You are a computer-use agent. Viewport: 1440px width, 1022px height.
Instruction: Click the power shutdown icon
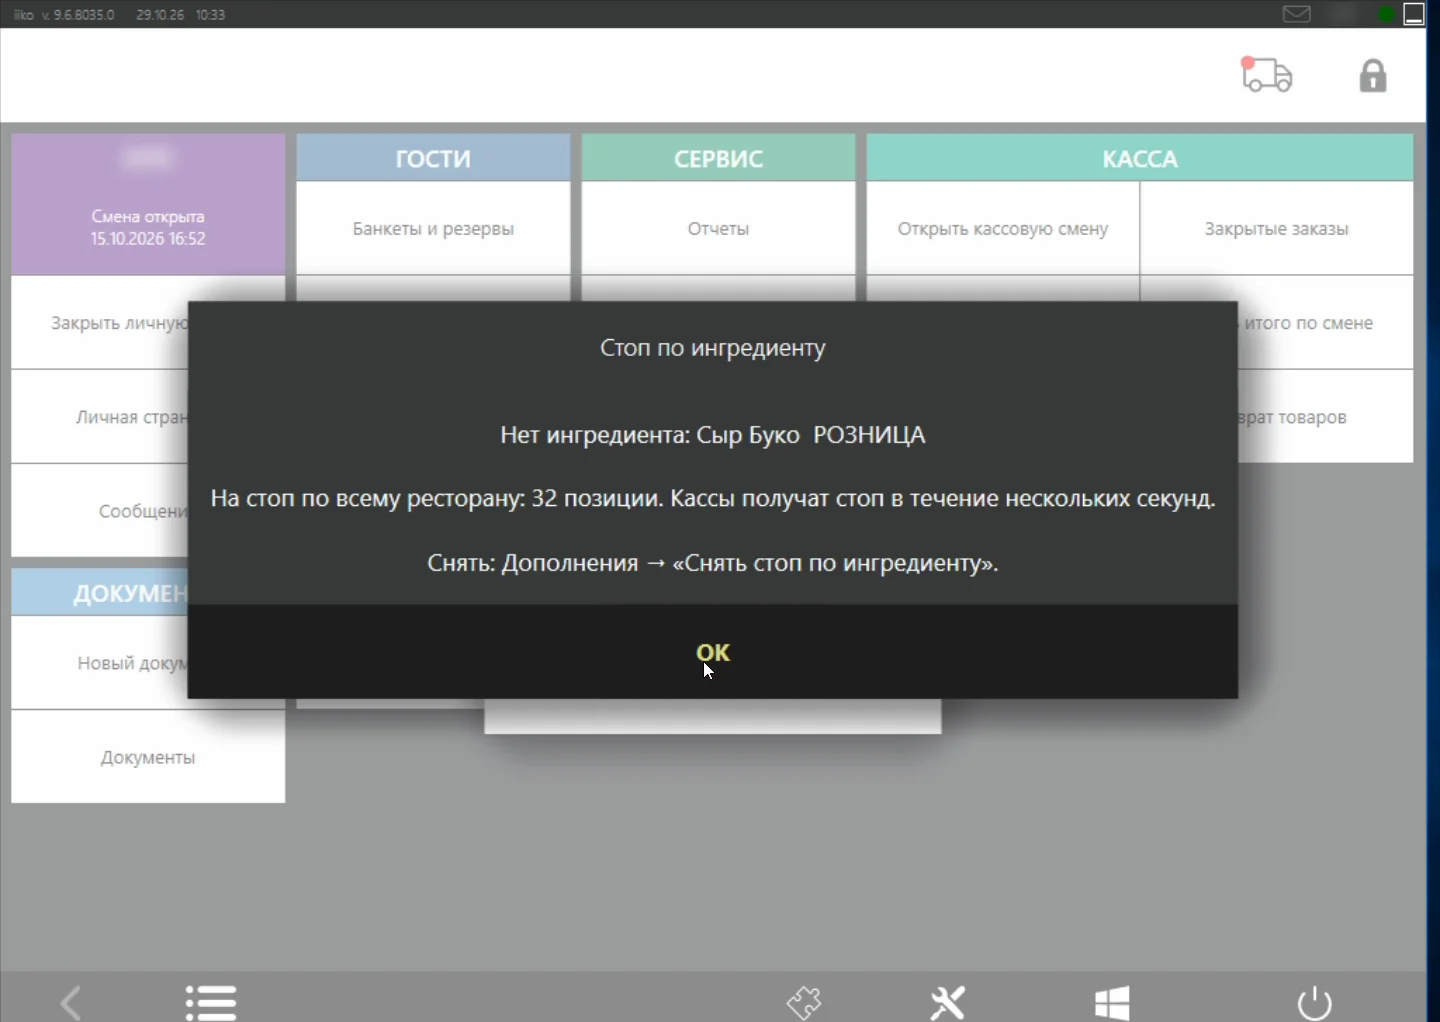[x=1314, y=1002]
